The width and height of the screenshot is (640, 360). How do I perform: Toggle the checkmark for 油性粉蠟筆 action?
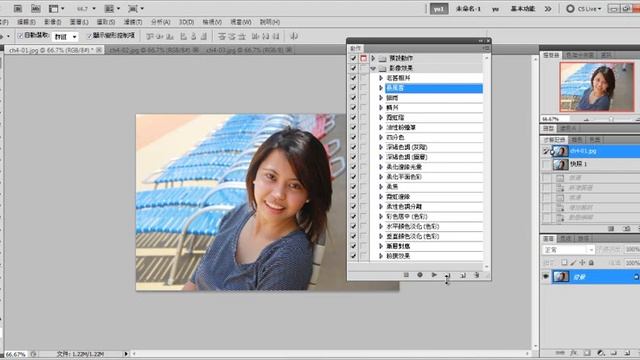(x=353, y=127)
